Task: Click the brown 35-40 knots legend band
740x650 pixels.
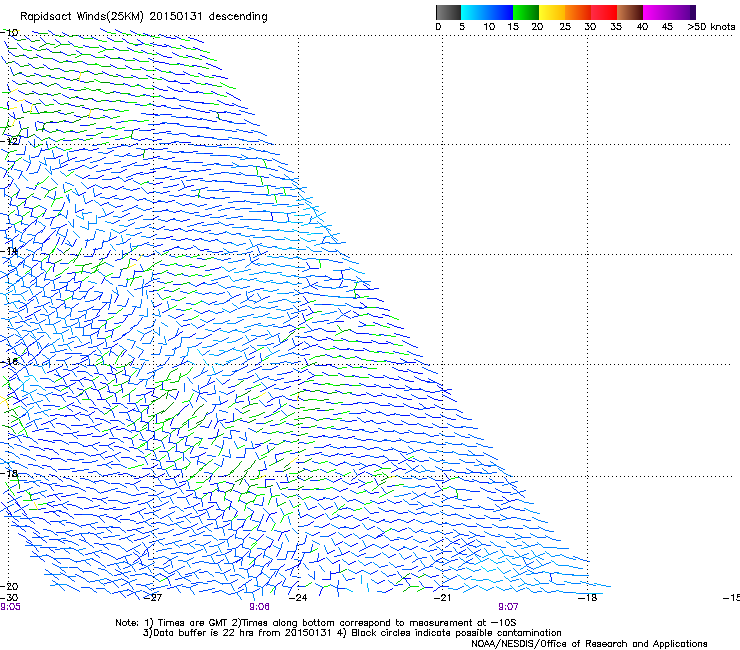Action: pos(630,12)
